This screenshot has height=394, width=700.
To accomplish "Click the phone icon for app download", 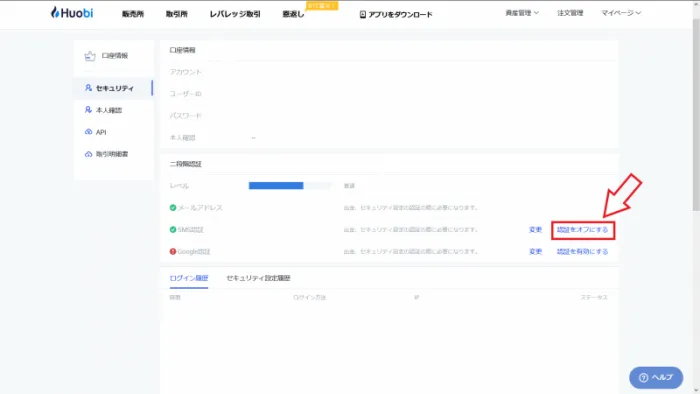I will click(362, 15).
